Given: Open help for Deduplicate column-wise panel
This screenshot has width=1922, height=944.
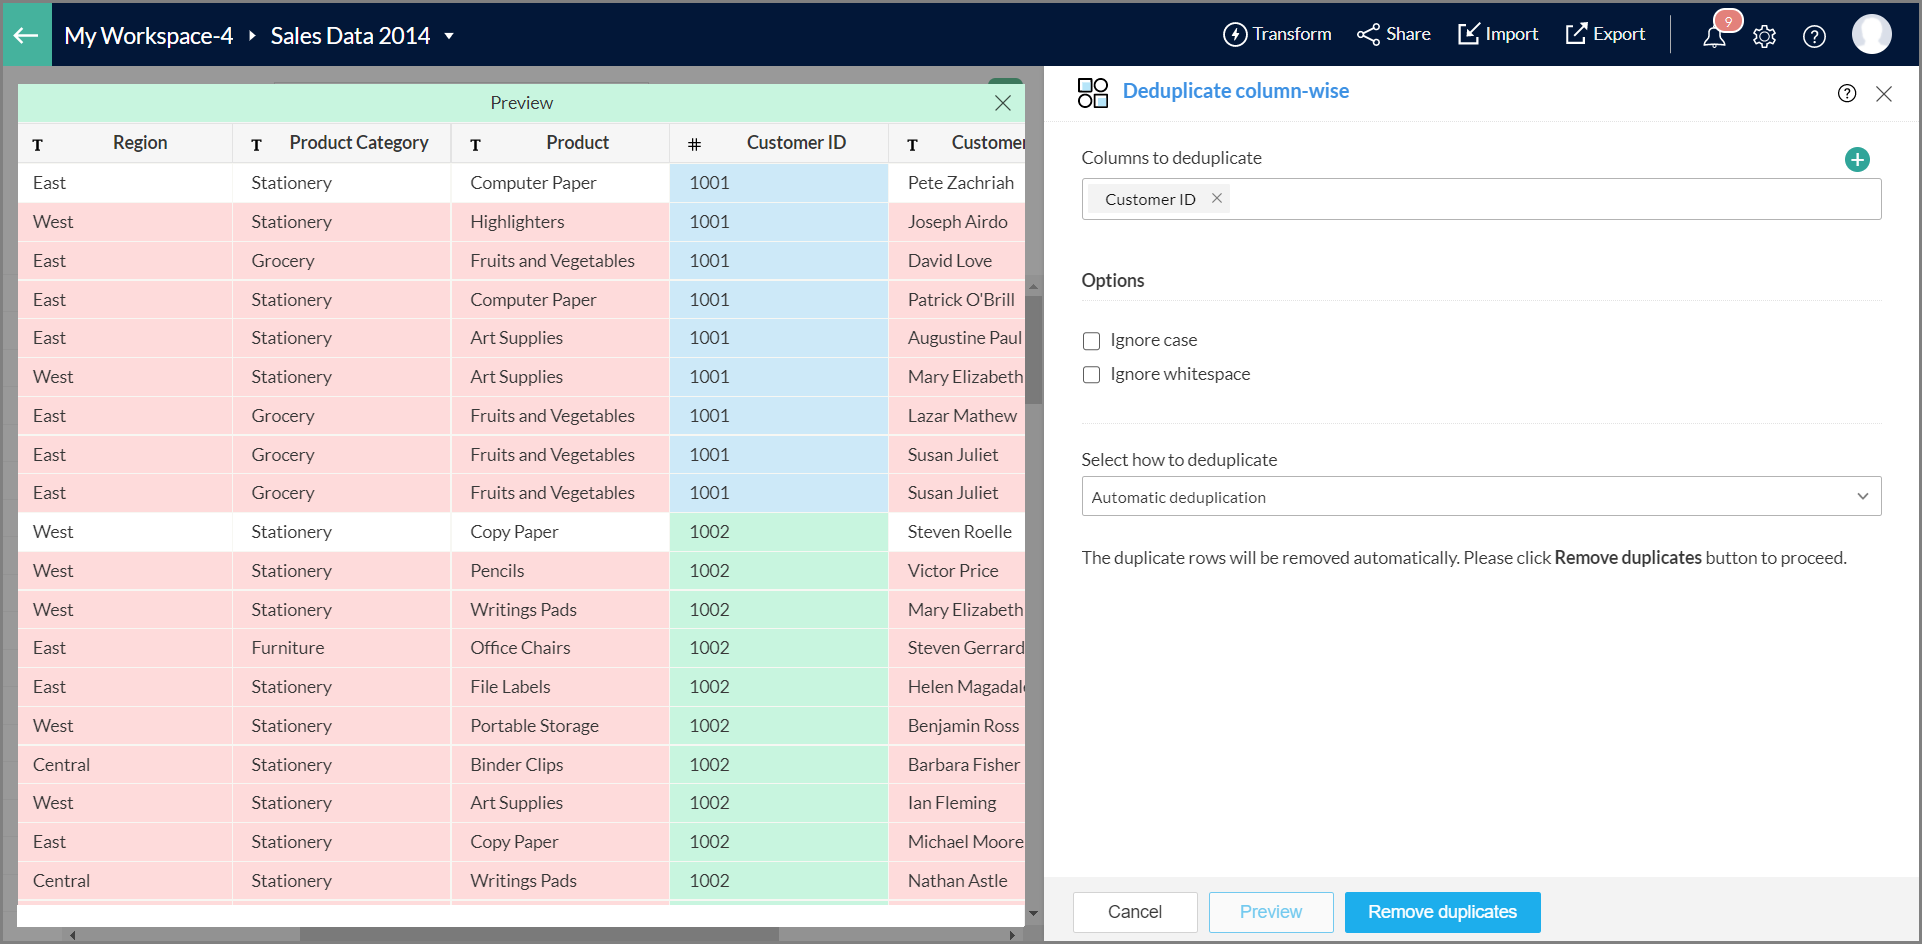Looking at the screenshot, I should pyautogui.click(x=1847, y=93).
